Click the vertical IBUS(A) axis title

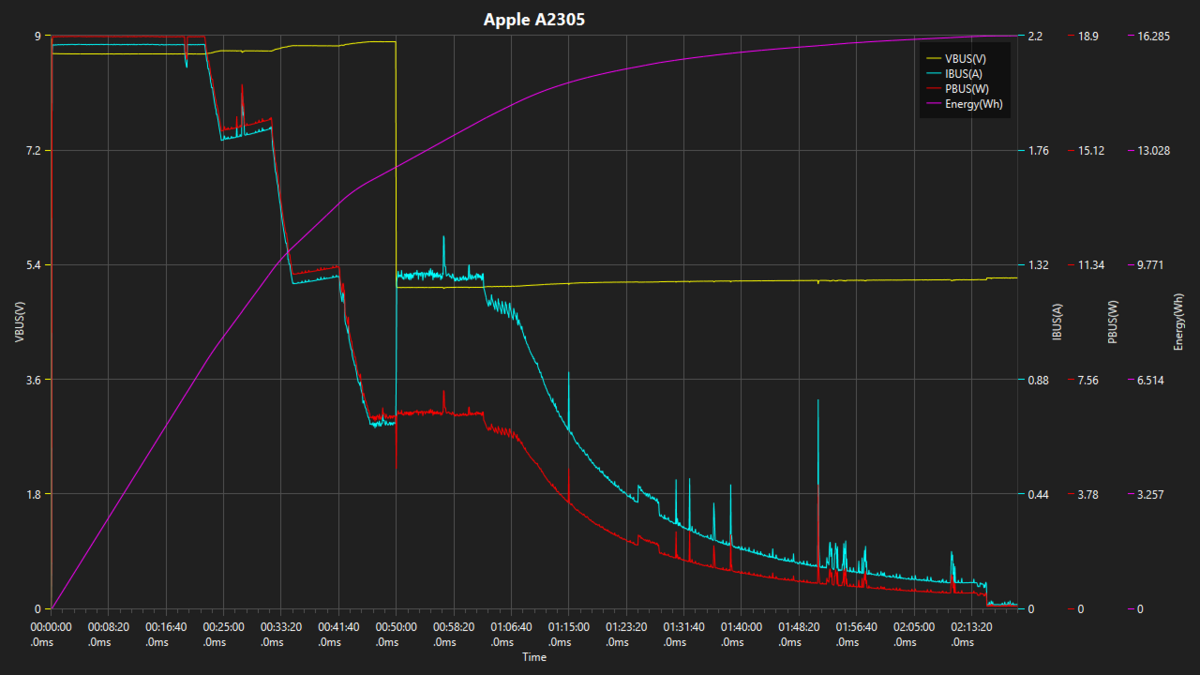[x=1057, y=322]
